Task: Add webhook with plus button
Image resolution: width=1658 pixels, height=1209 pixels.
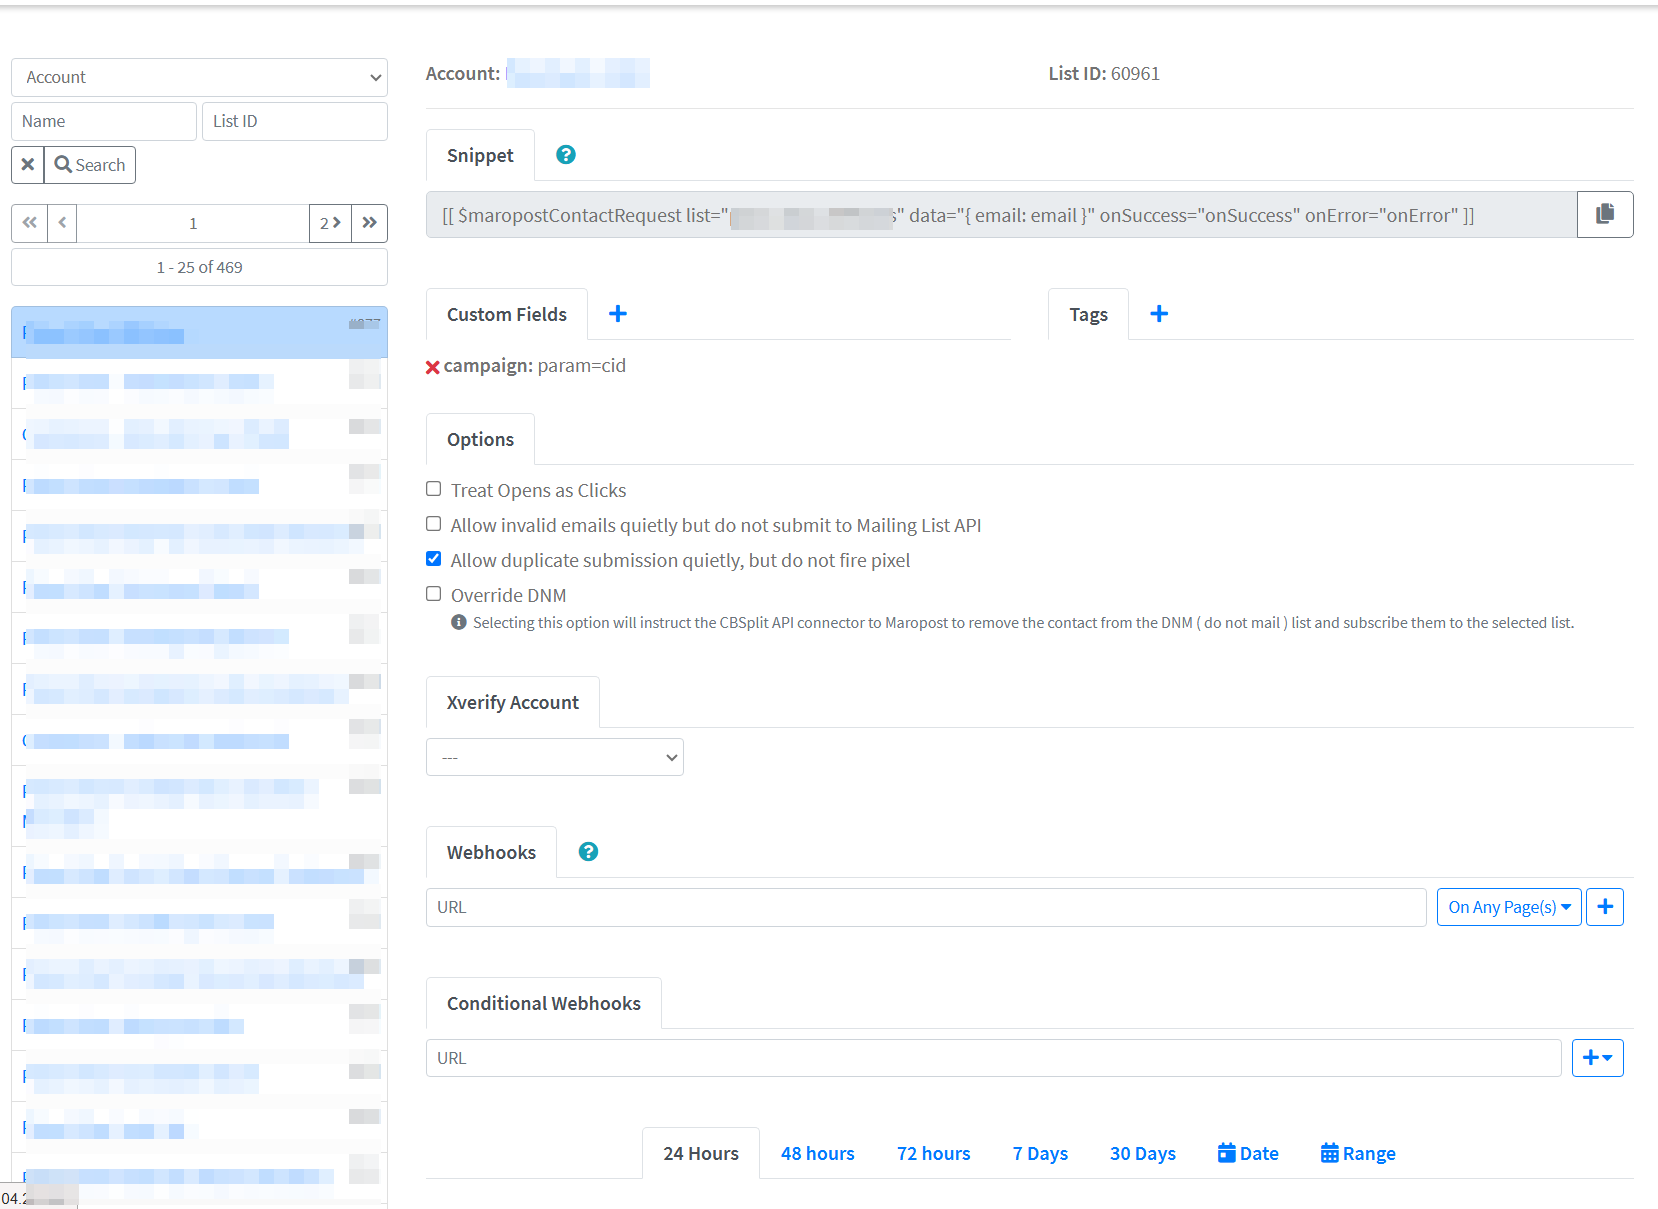Action: [1604, 907]
